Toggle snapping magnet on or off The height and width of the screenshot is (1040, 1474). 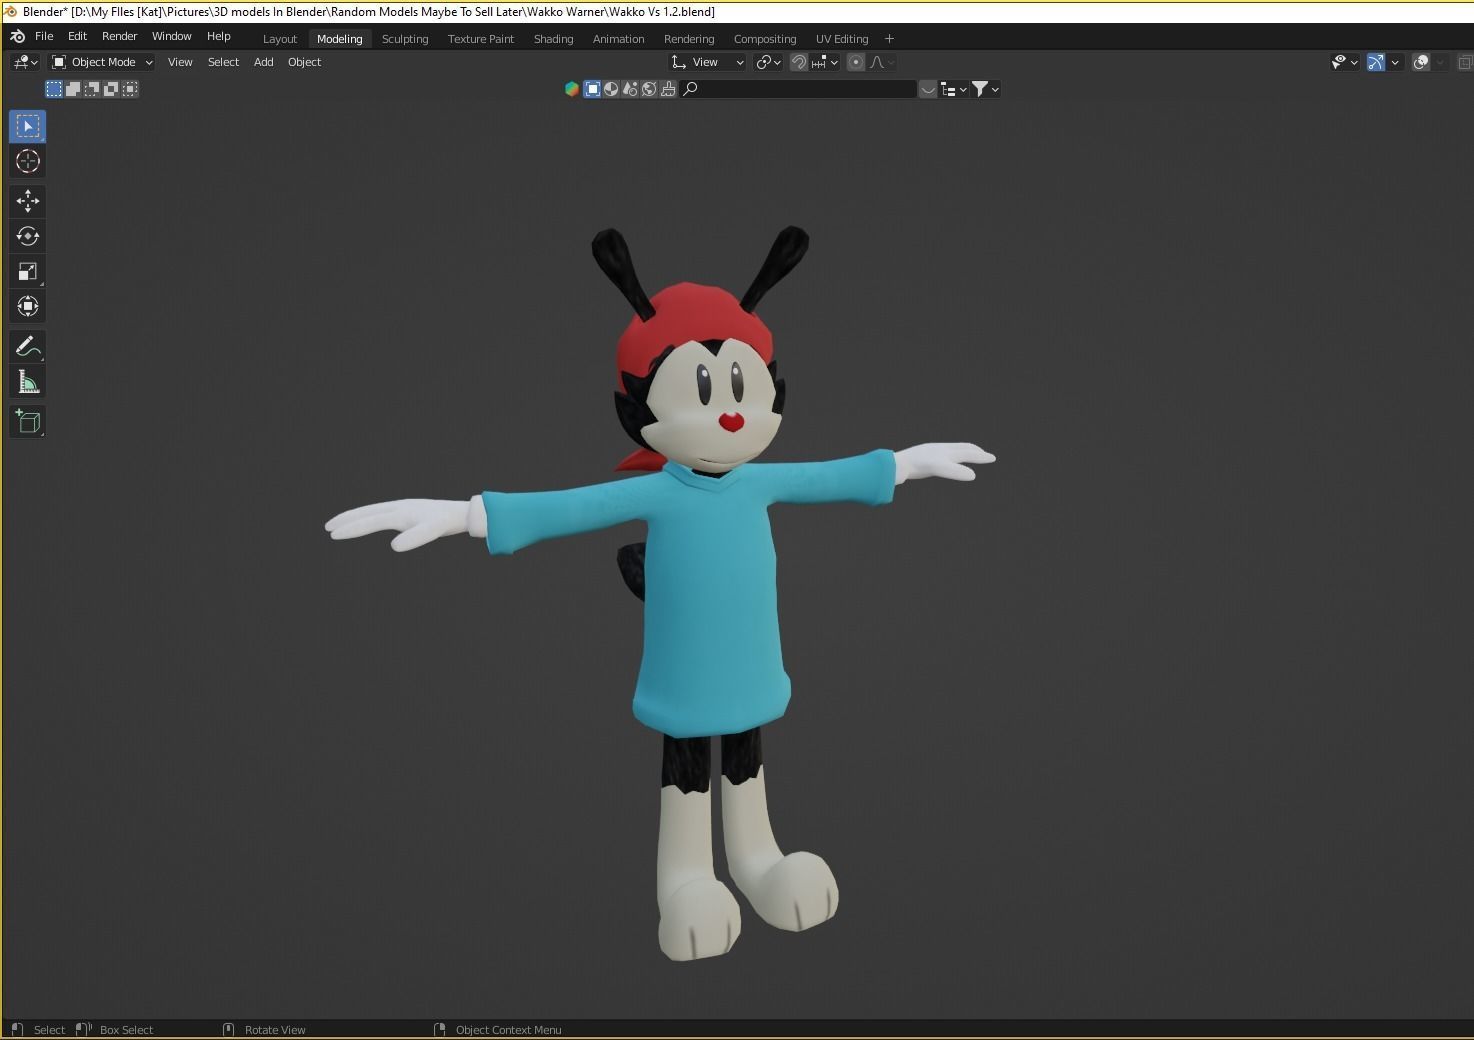[x=799, y=62]
